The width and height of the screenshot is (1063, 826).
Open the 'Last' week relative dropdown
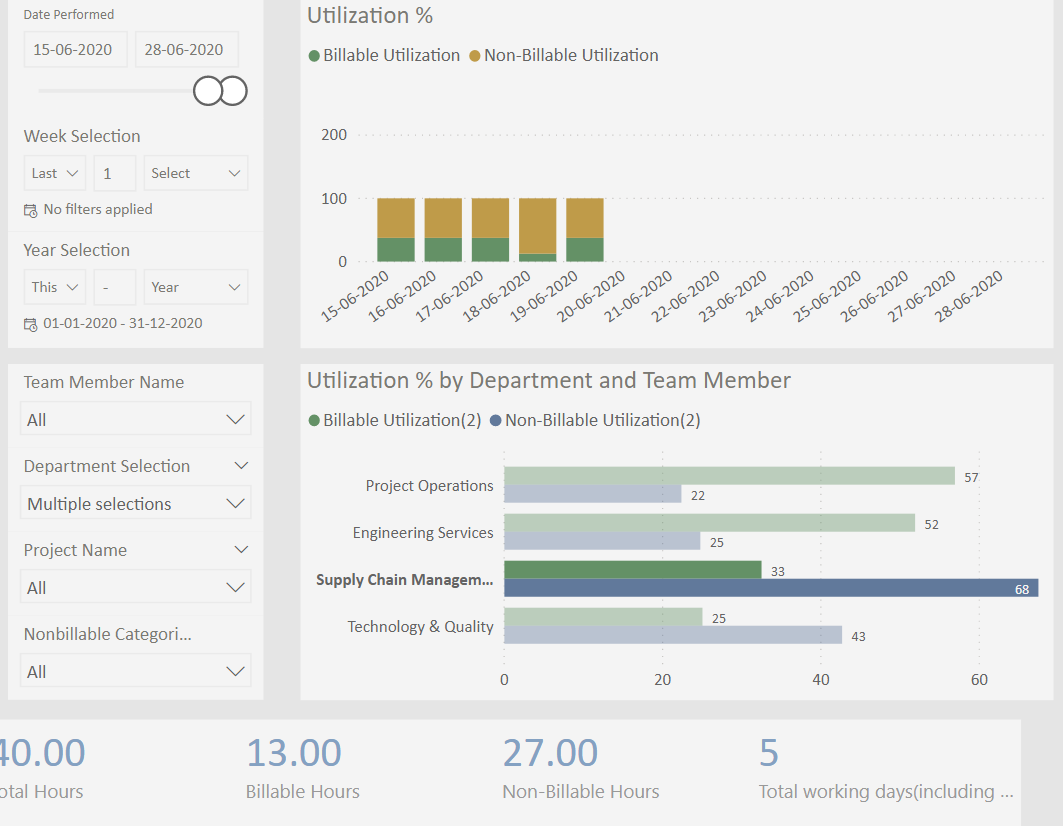[x=55, y=173]
